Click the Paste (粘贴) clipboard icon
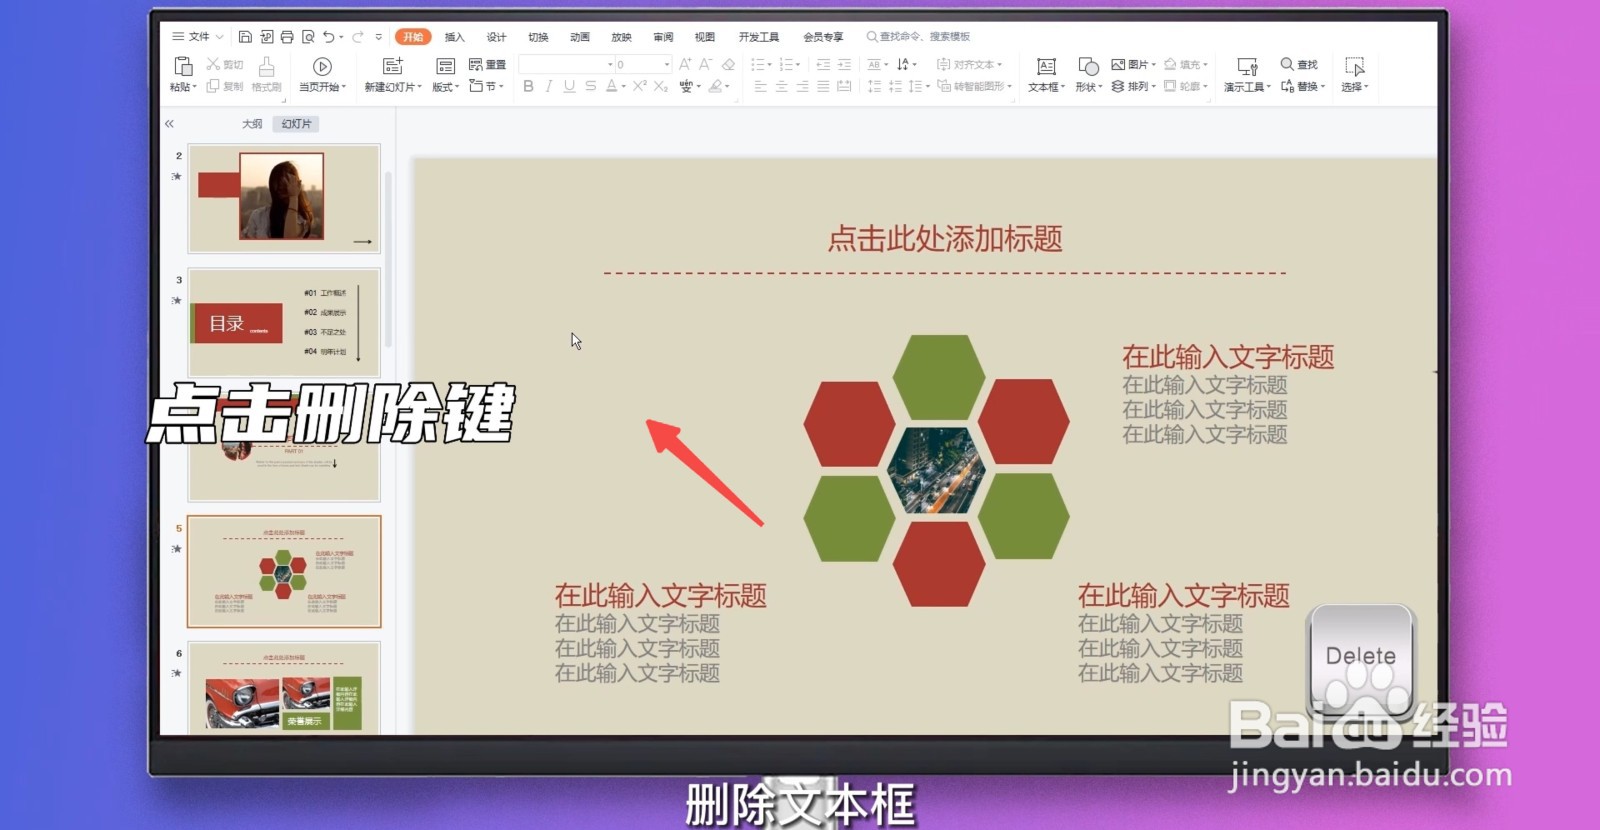 pyautogui.click(x=183, y=67)
